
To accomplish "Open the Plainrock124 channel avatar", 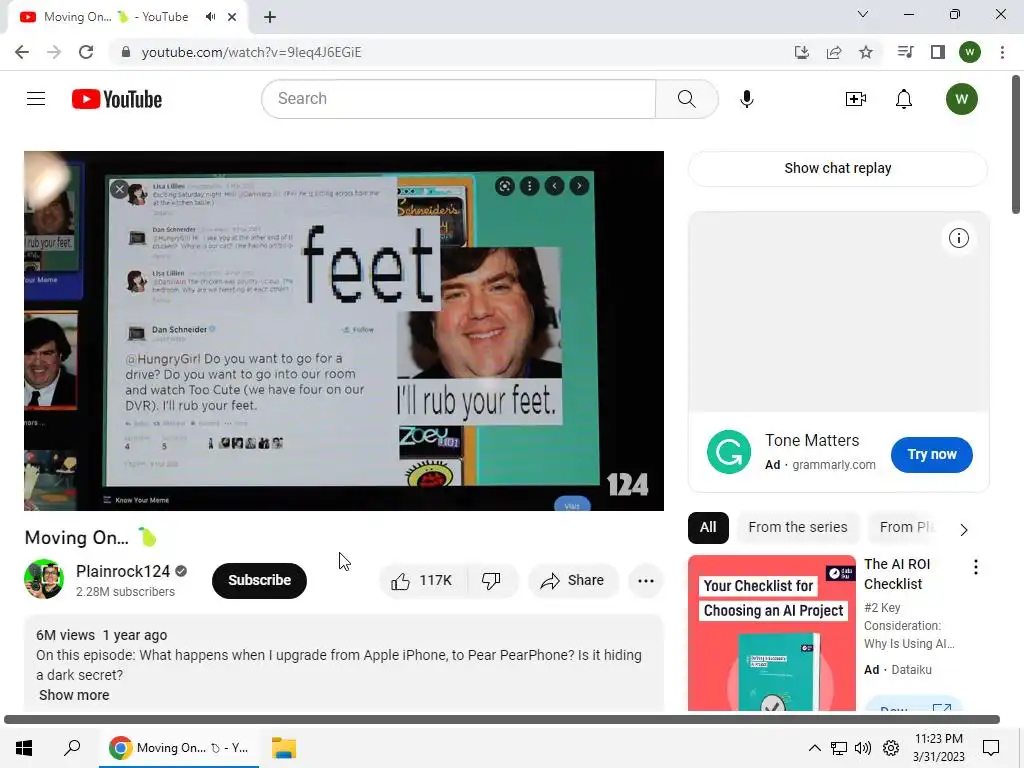I will tap(44, 579).
